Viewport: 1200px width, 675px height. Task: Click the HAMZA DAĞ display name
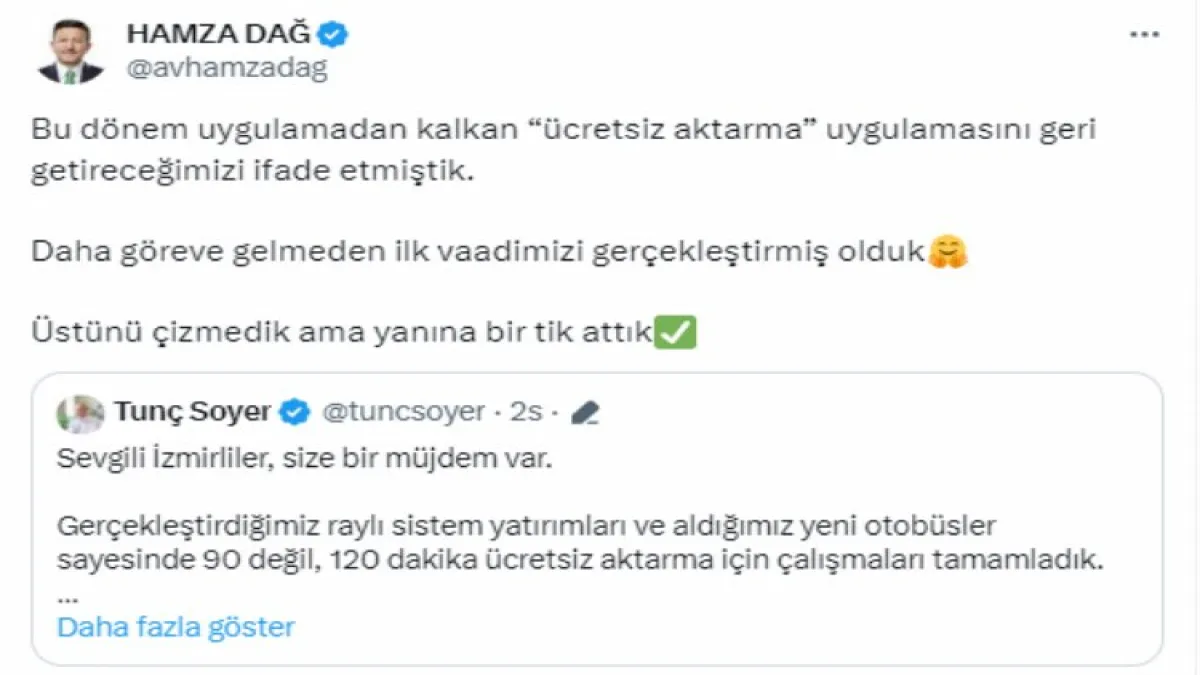click(x=219, y=34)
